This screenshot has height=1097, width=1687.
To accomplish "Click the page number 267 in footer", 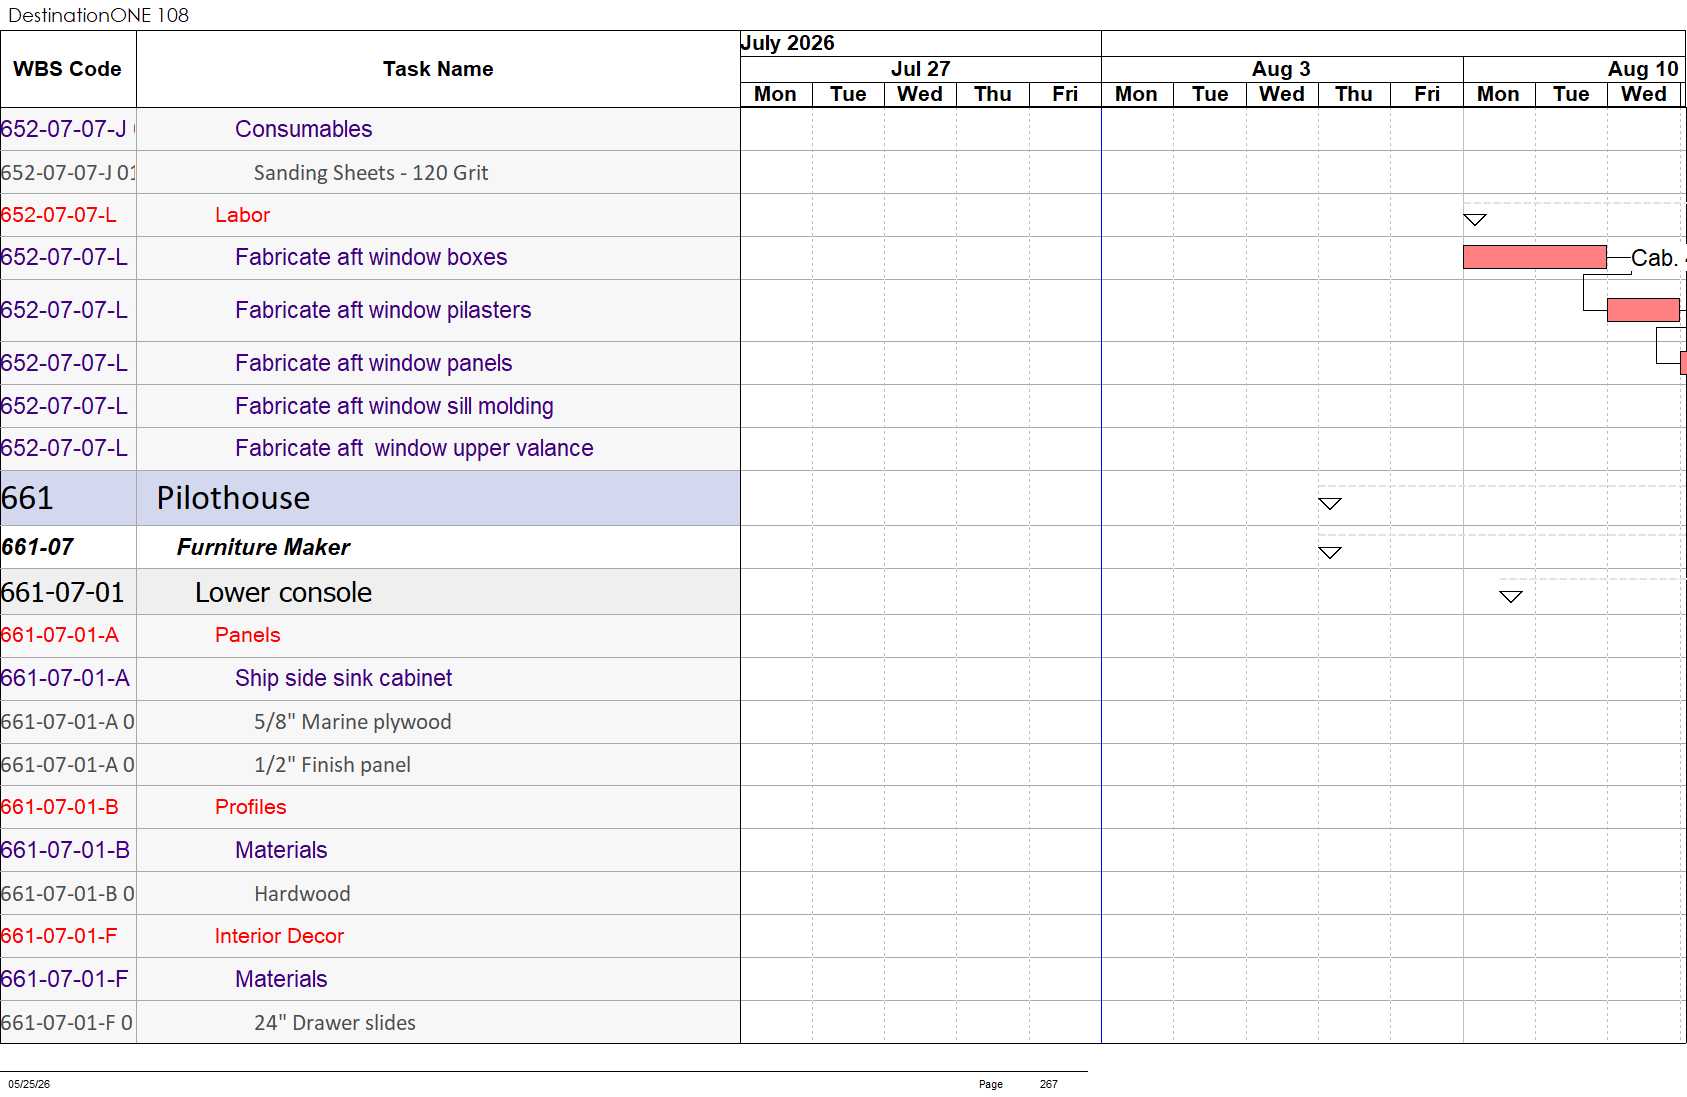I will [1048, 1084].
